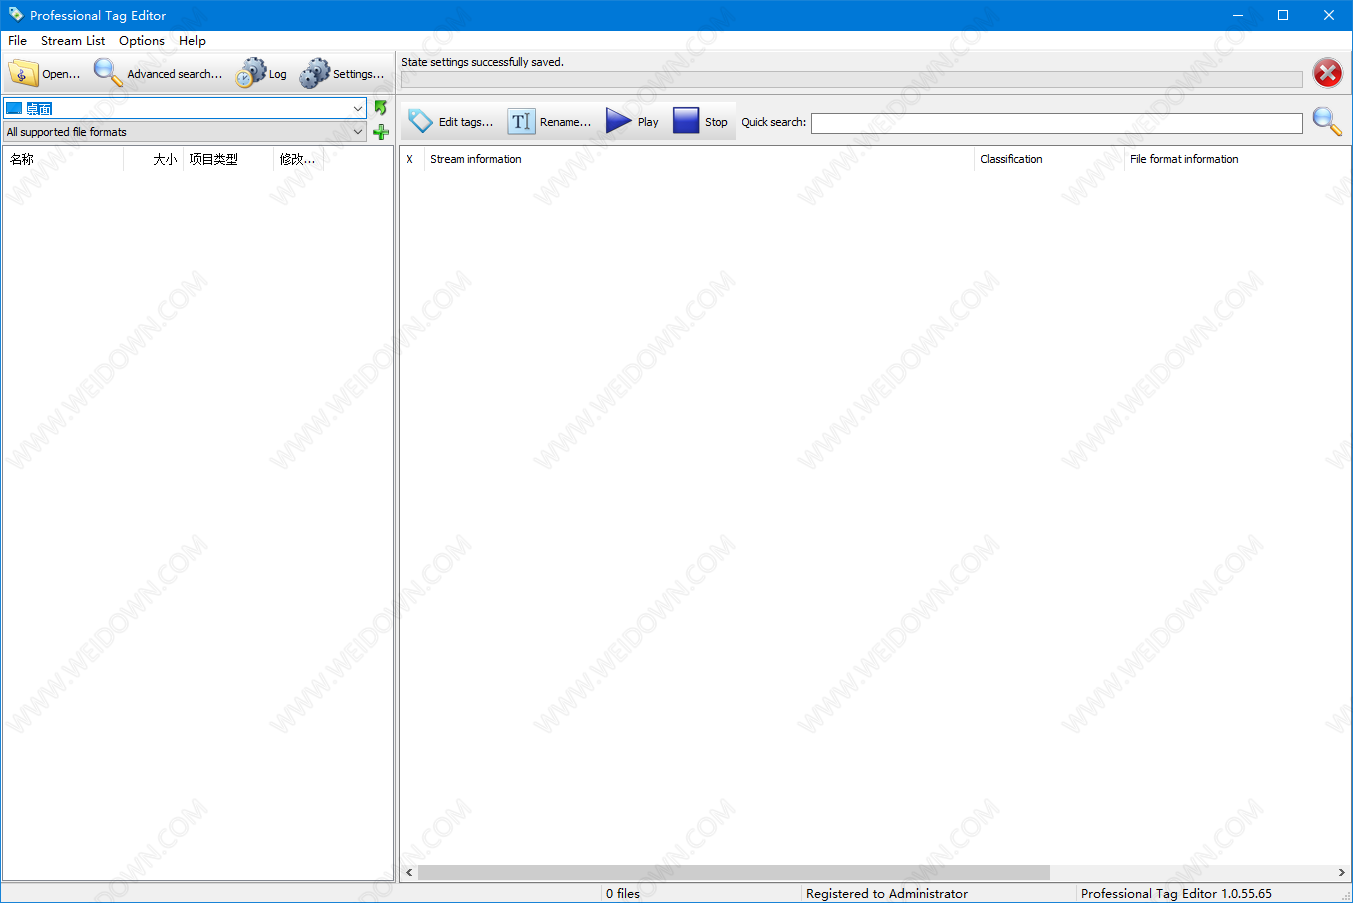The width and height of the screenshot is (1353, 903).
Task: Click the green arrow folder refresh icon
Action: point(380,107)
